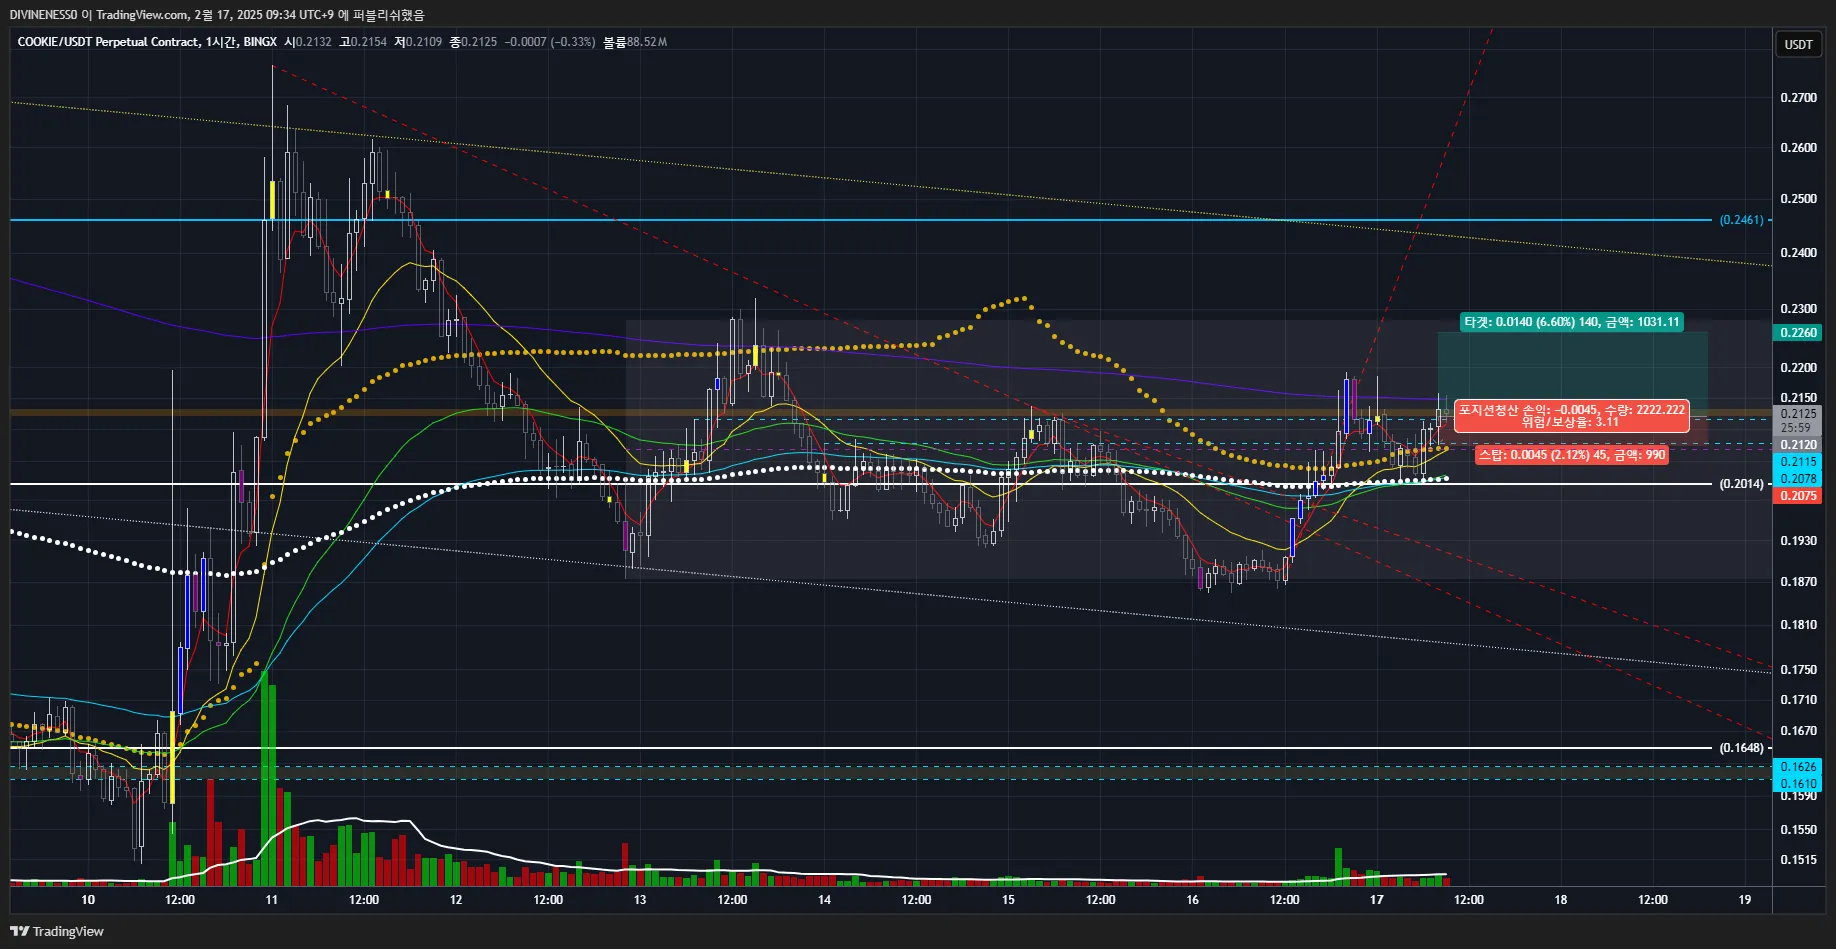Click date 17 on time axis

[x=1377, y=900]
